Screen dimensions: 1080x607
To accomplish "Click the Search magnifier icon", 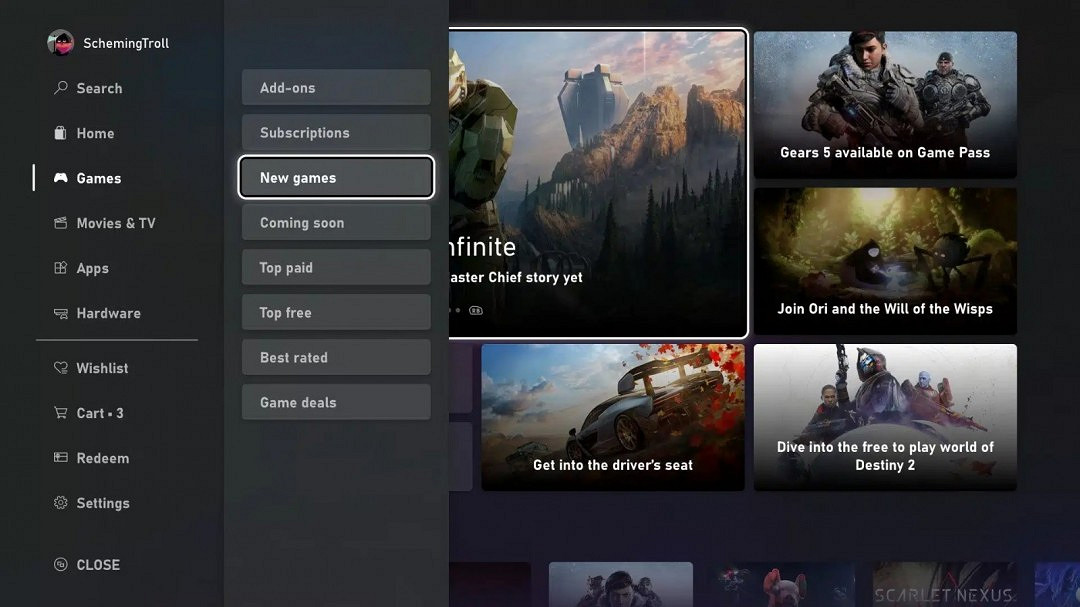I will pos(61,88).
